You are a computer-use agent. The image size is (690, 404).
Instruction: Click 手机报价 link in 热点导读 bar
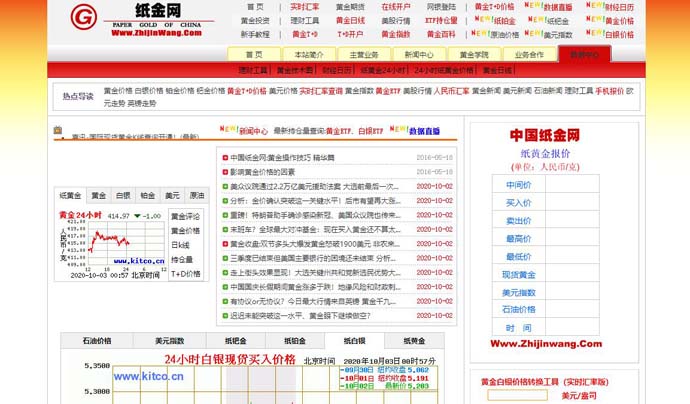coord(609,91)
